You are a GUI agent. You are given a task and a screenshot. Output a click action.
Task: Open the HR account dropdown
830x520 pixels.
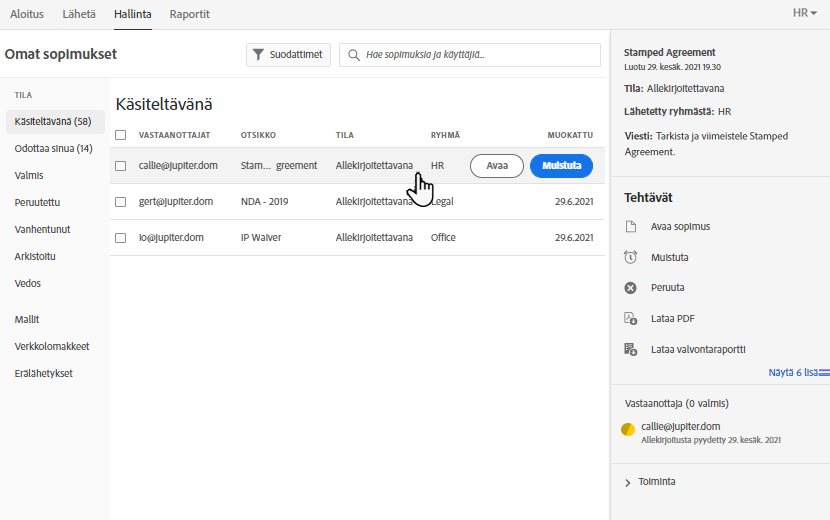click(x=804, y=13)
